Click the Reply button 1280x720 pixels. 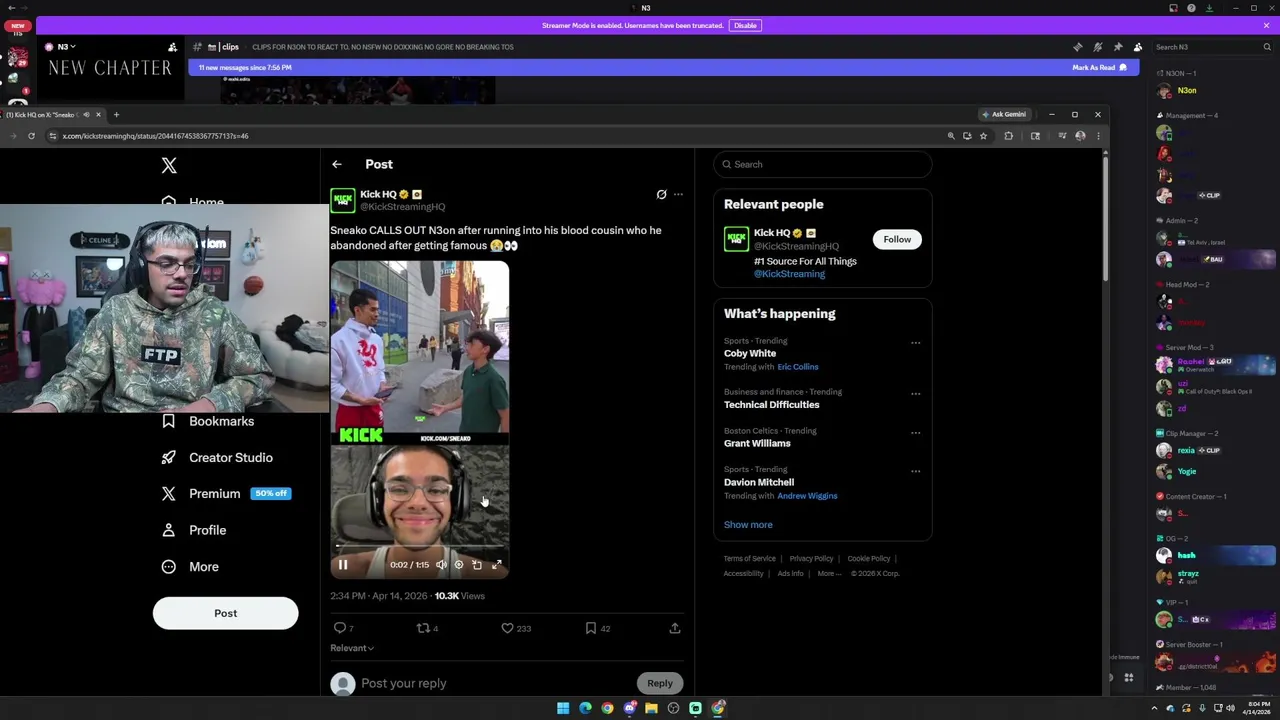[660, 683]
